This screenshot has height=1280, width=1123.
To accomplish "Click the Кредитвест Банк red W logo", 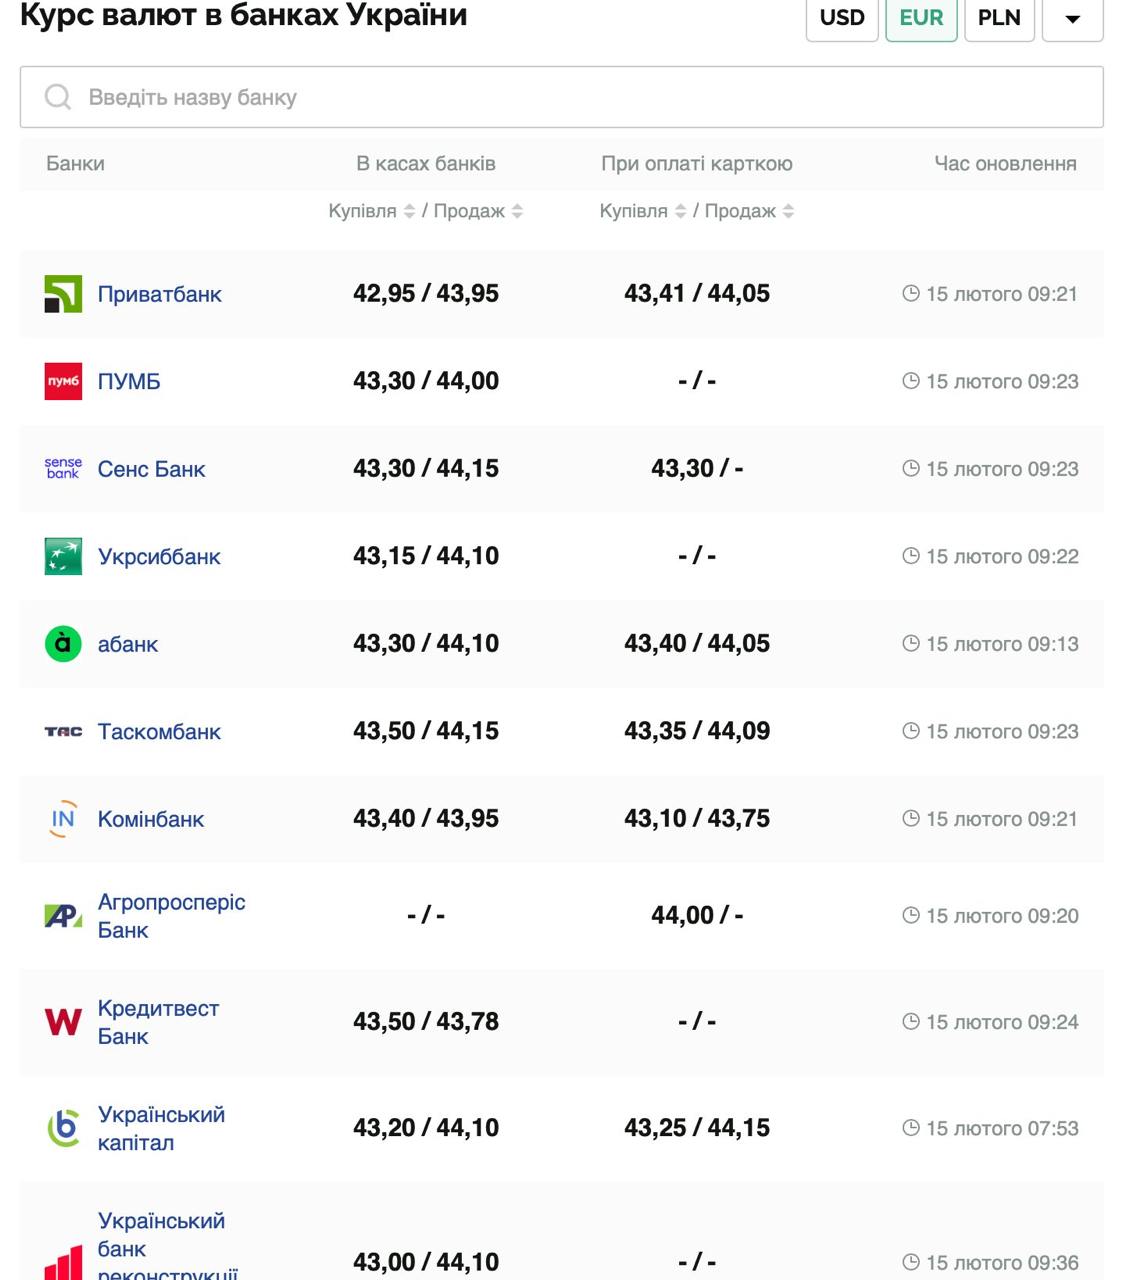I will click(63, 1022).
